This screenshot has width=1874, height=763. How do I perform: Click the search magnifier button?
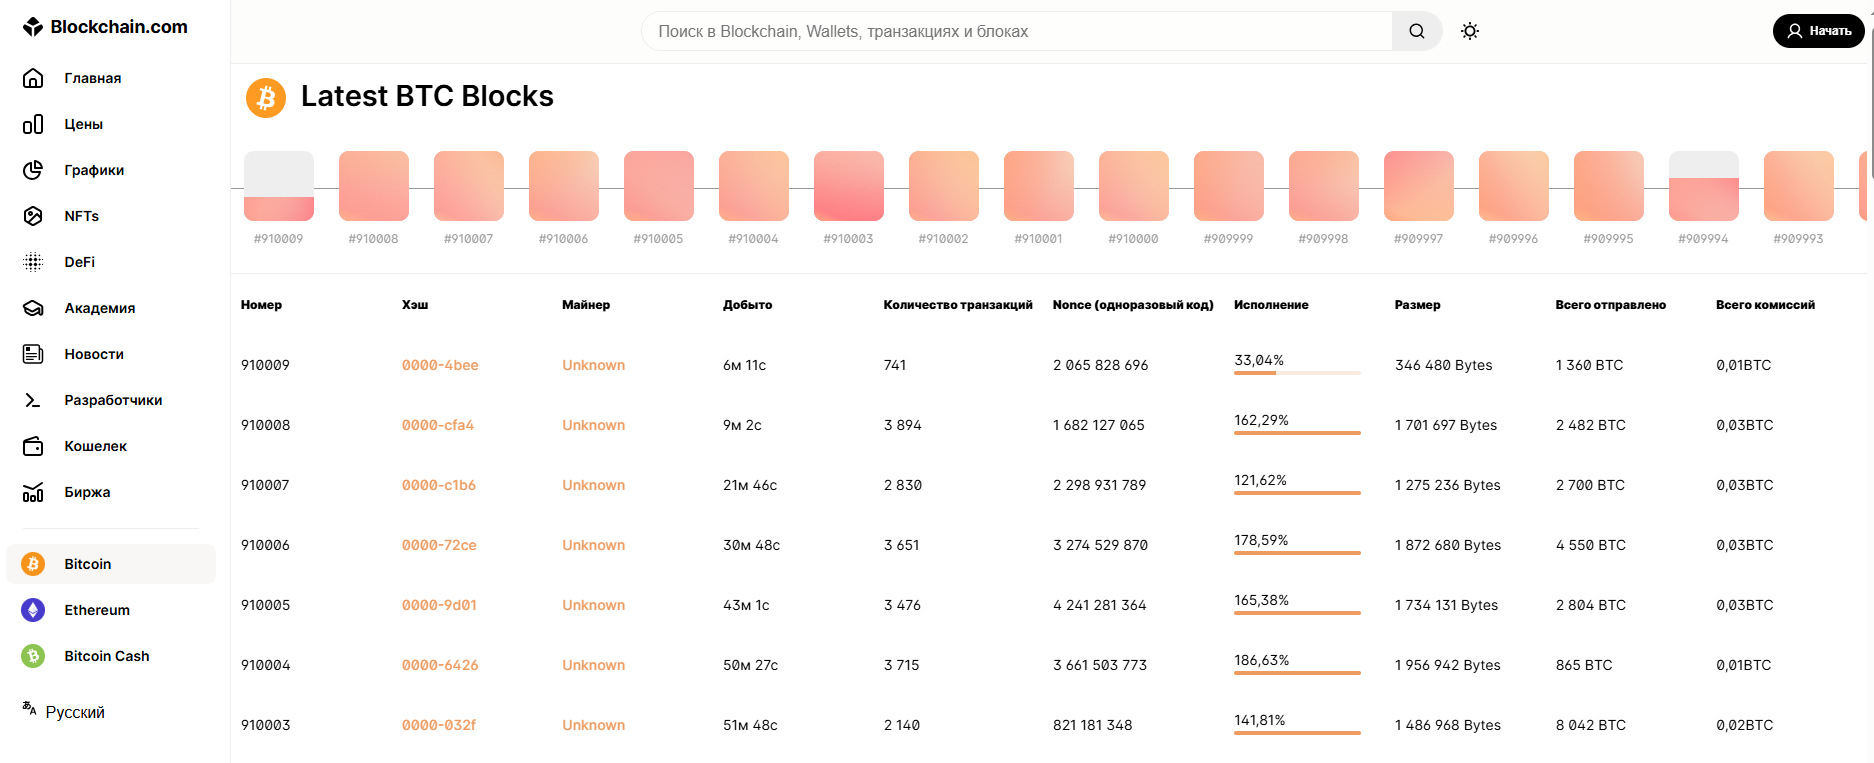click(x=1417, y=31)
